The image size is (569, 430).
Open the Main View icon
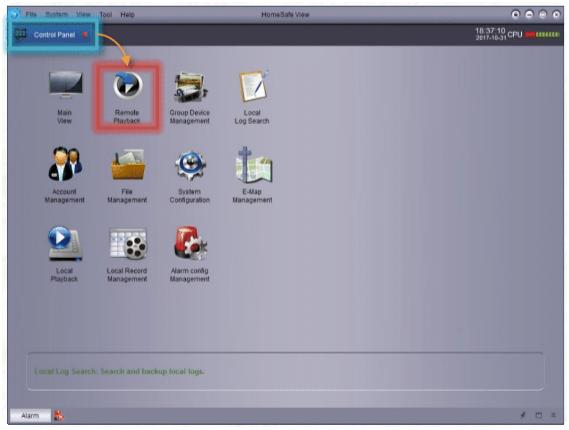point(65,85)
